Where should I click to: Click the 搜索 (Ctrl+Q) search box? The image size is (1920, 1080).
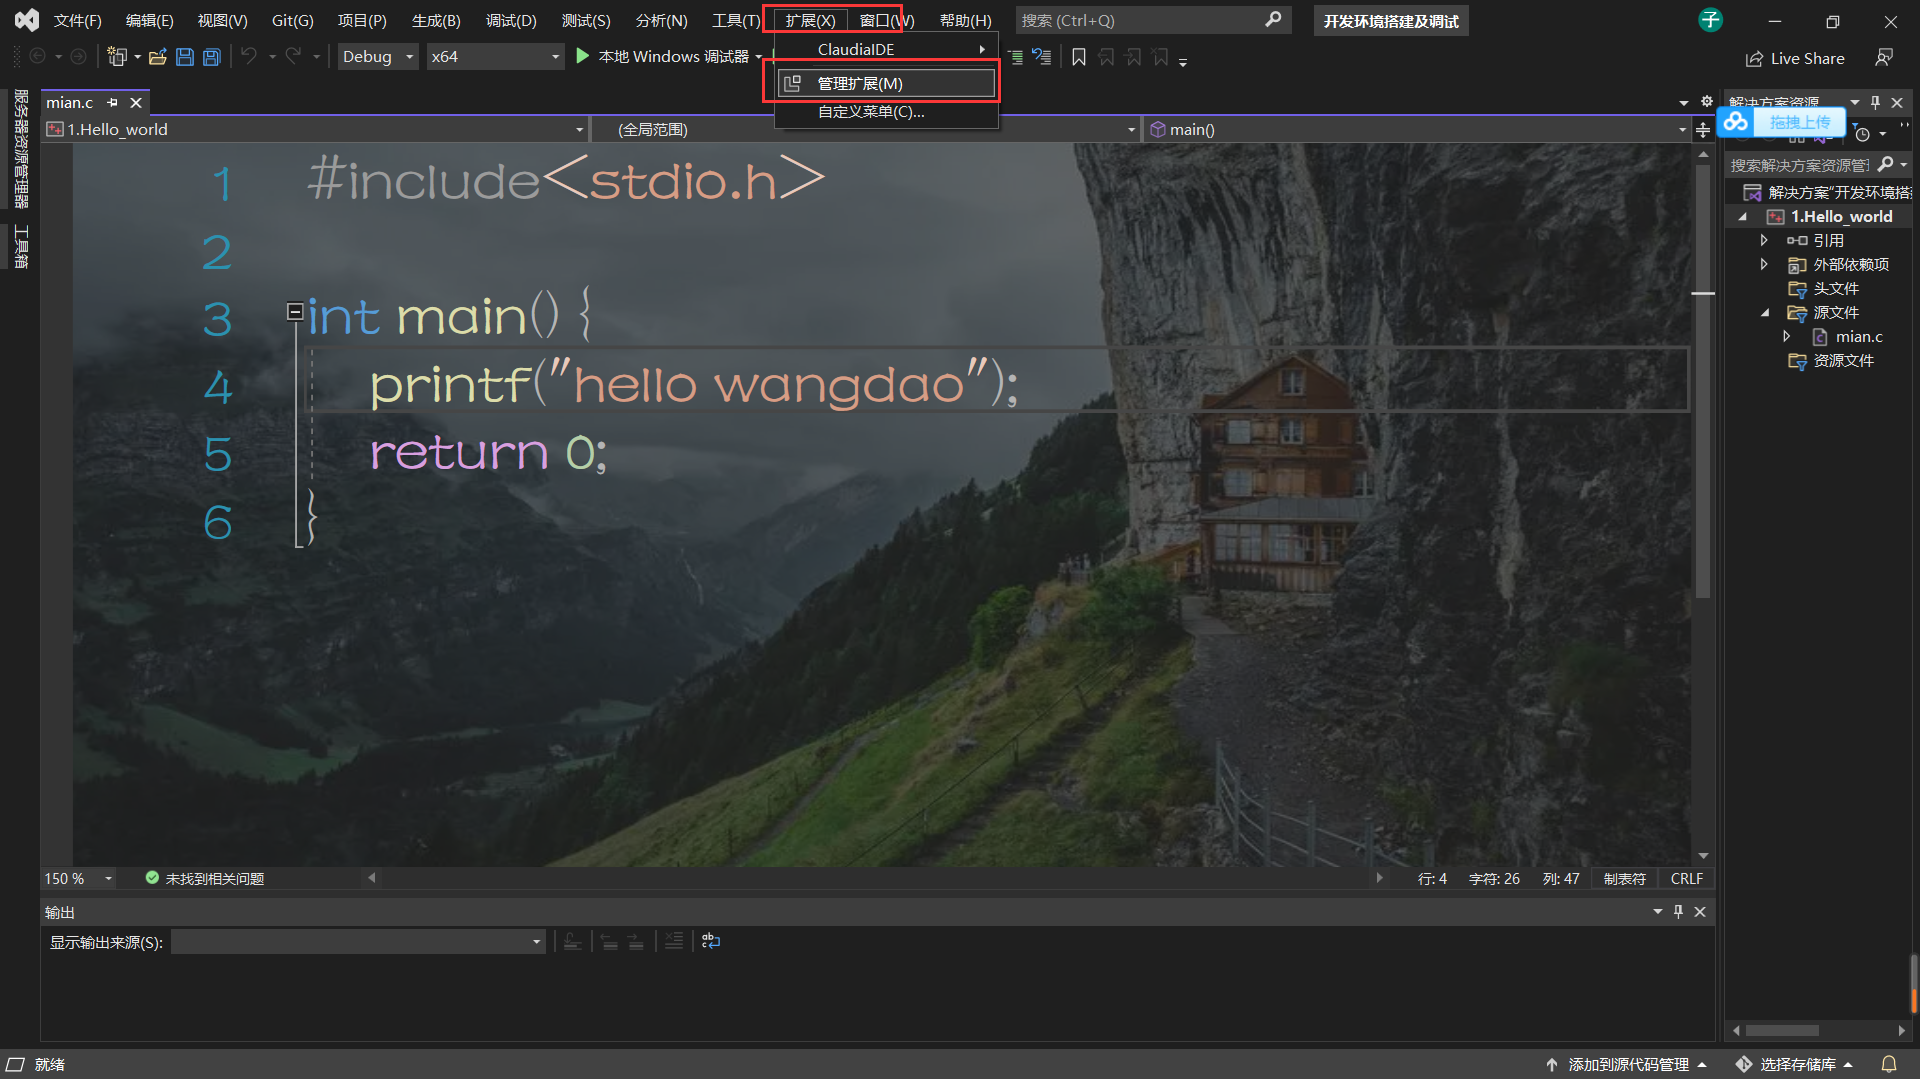pos(1140,20)
